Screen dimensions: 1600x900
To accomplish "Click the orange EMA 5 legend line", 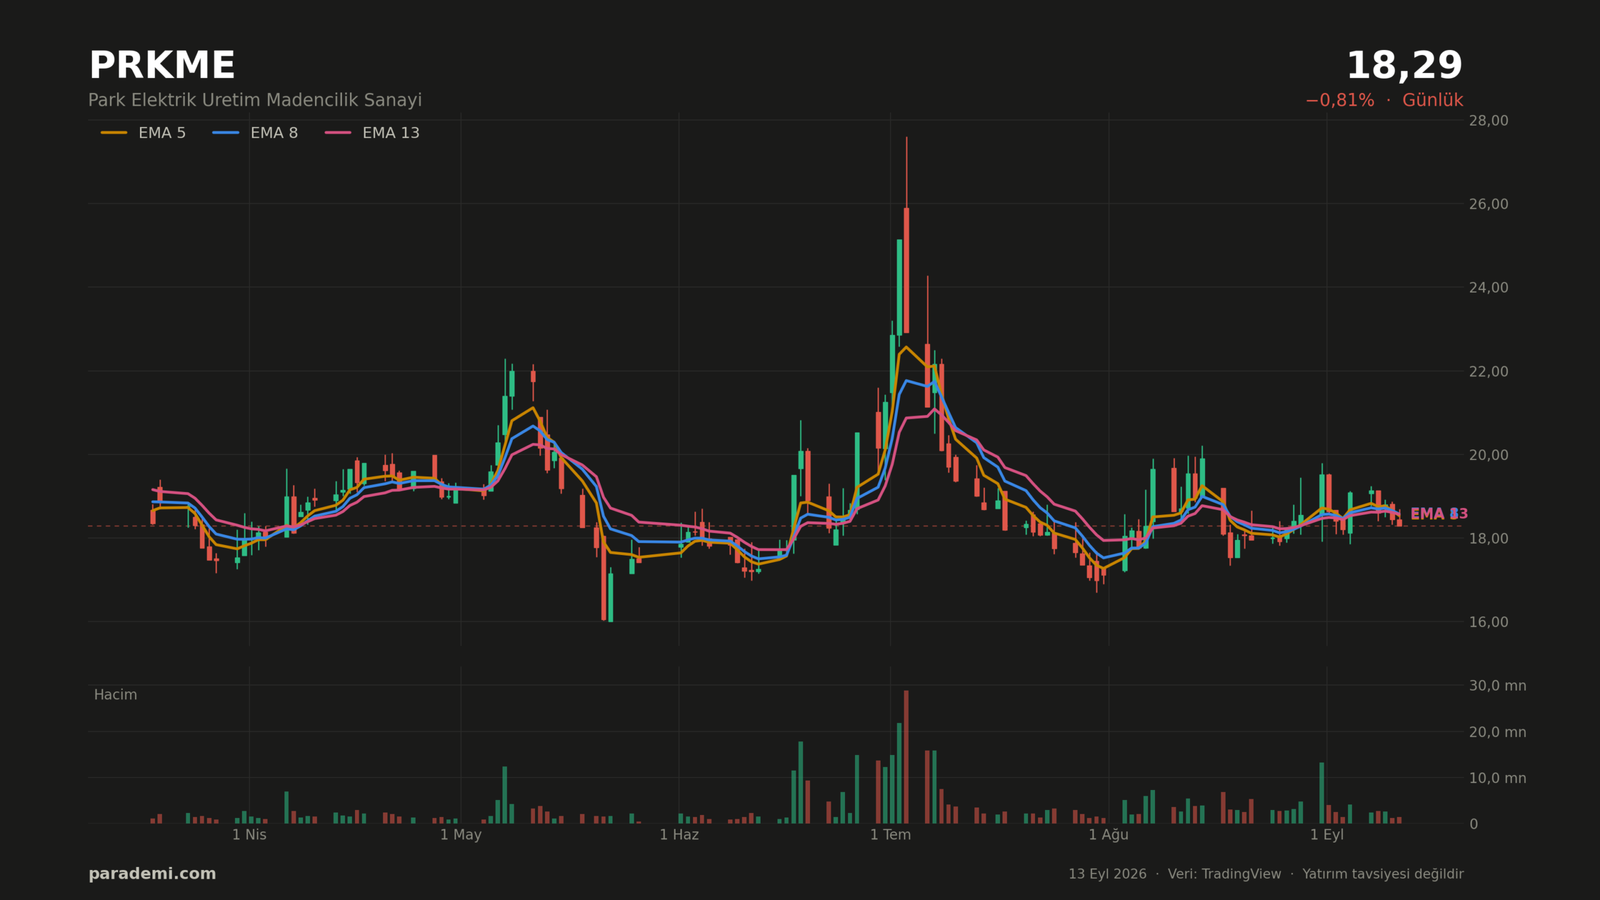I will click(114, 133).
